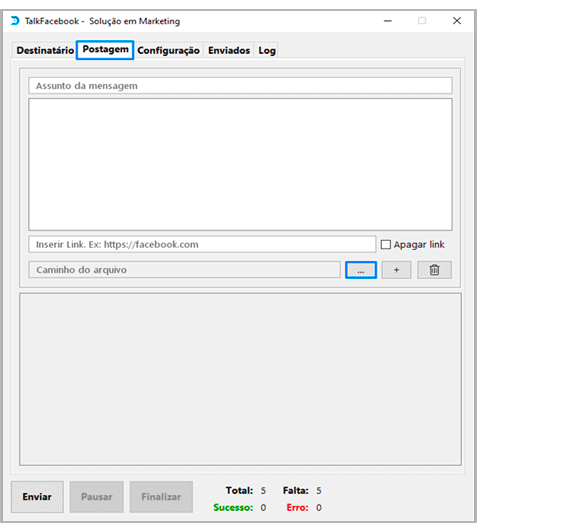Open the Configuração tab
The height and width of the screenshot is (532, 583).
[168, 51]
